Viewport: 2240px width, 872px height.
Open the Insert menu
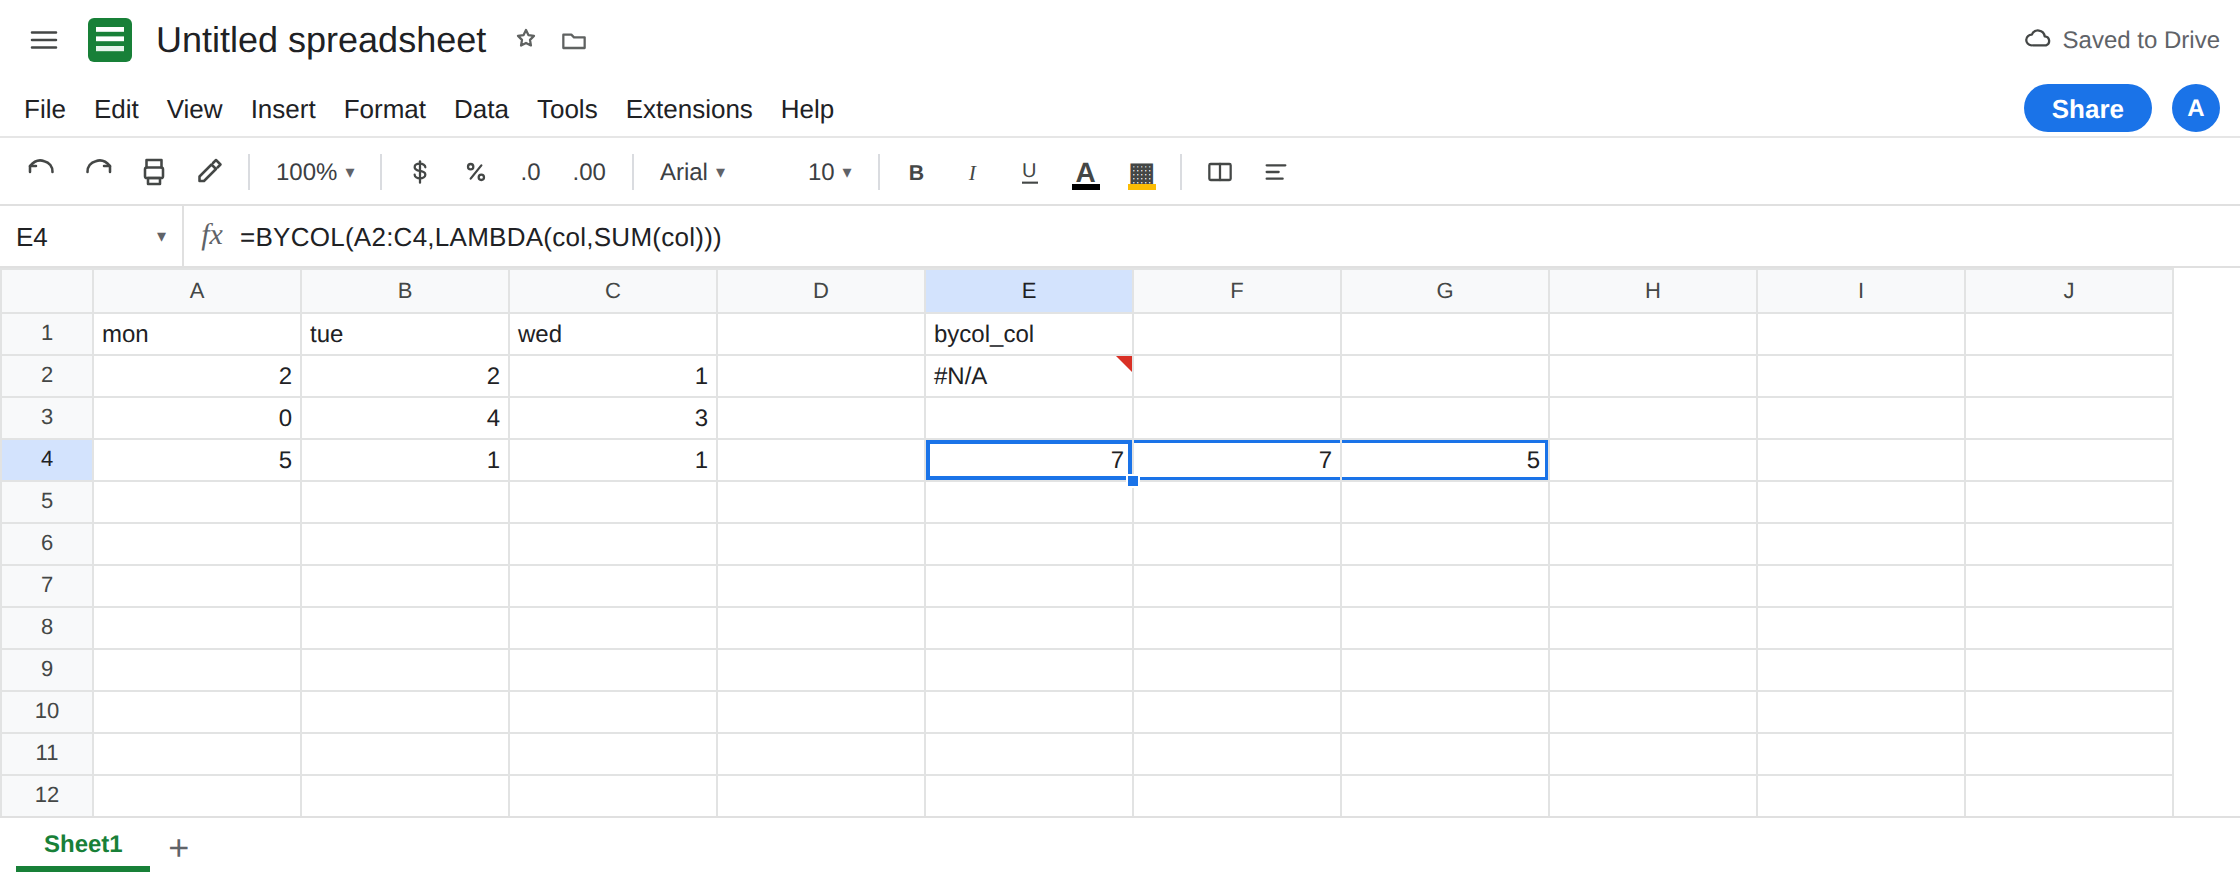[283, 109]
